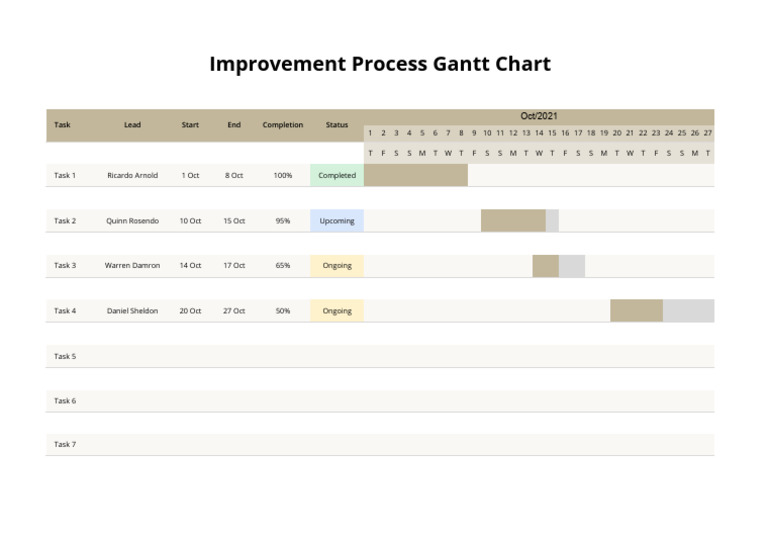This screenshot has width=768, height=543.
Task: Select the green Completed status badge
Action: coord(337,175)
